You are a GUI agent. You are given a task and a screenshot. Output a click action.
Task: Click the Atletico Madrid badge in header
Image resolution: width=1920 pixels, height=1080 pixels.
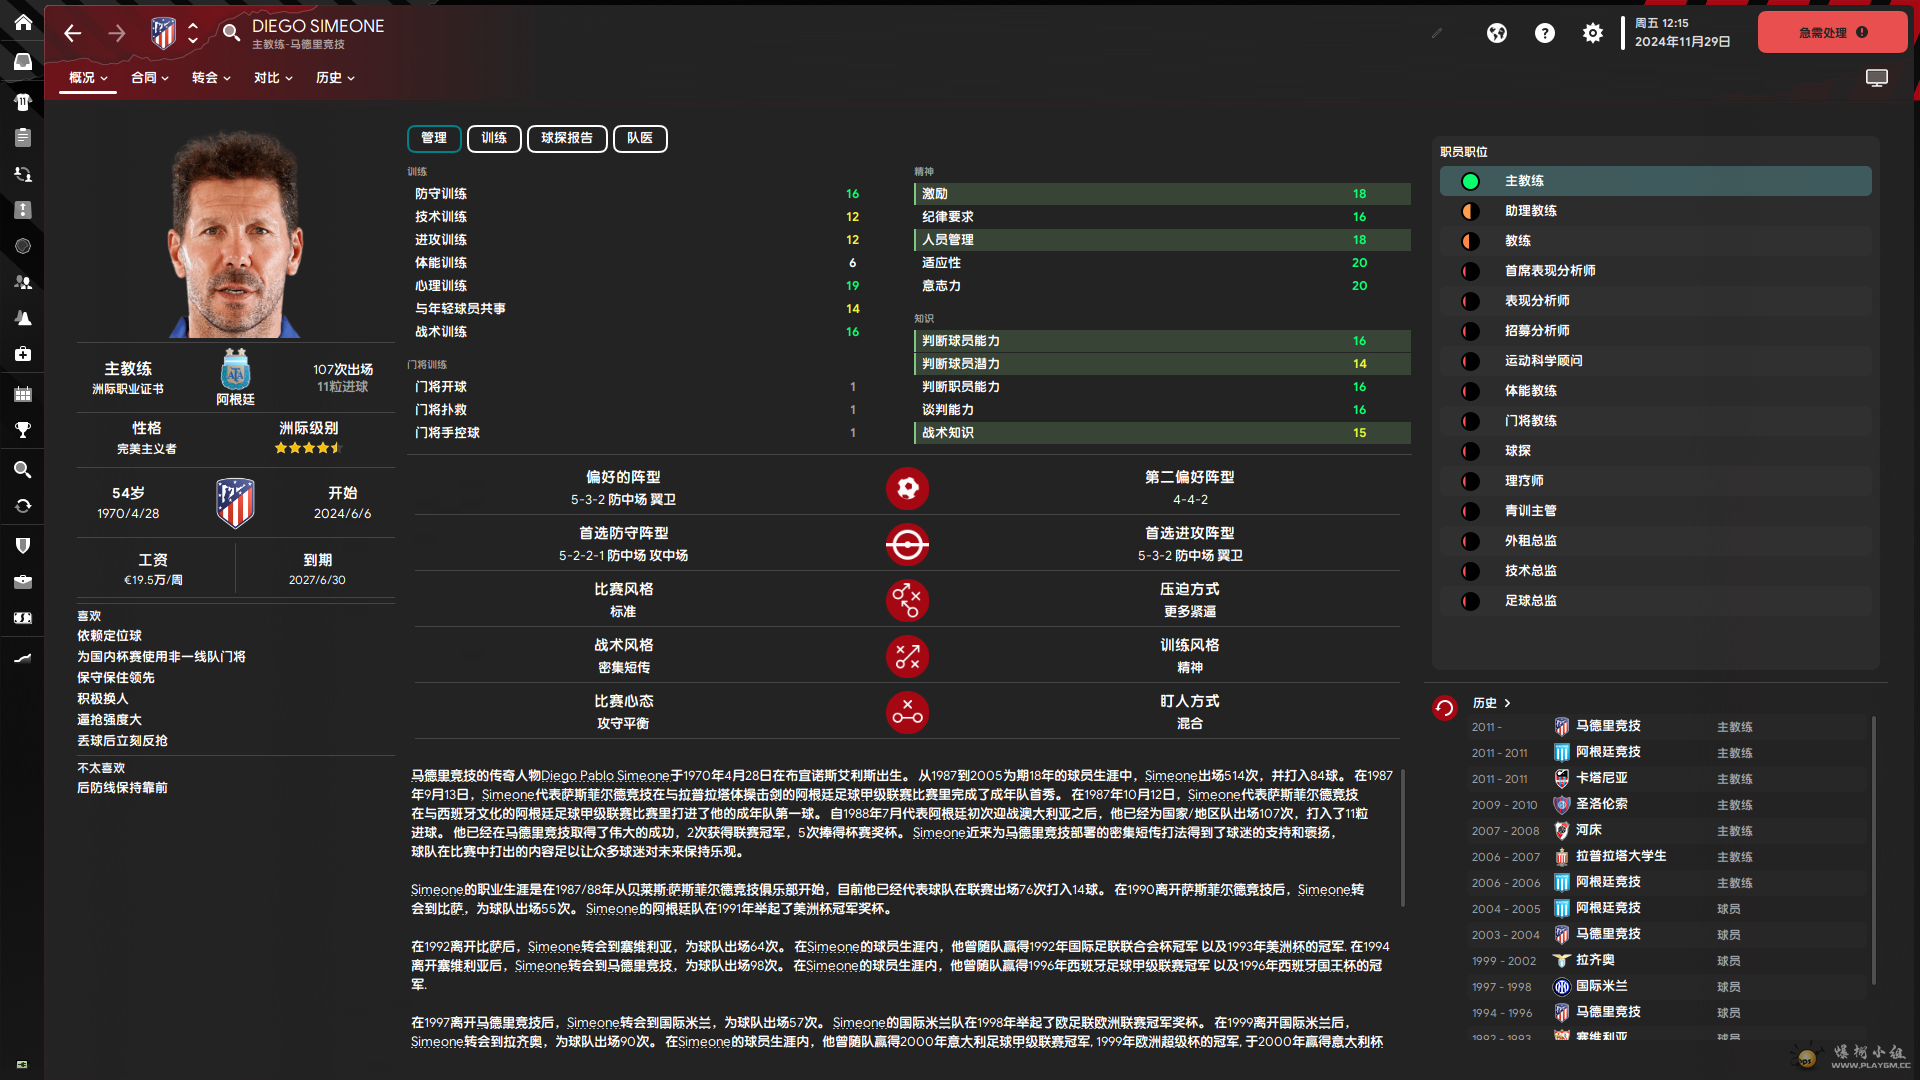click(x=163, y=33)
